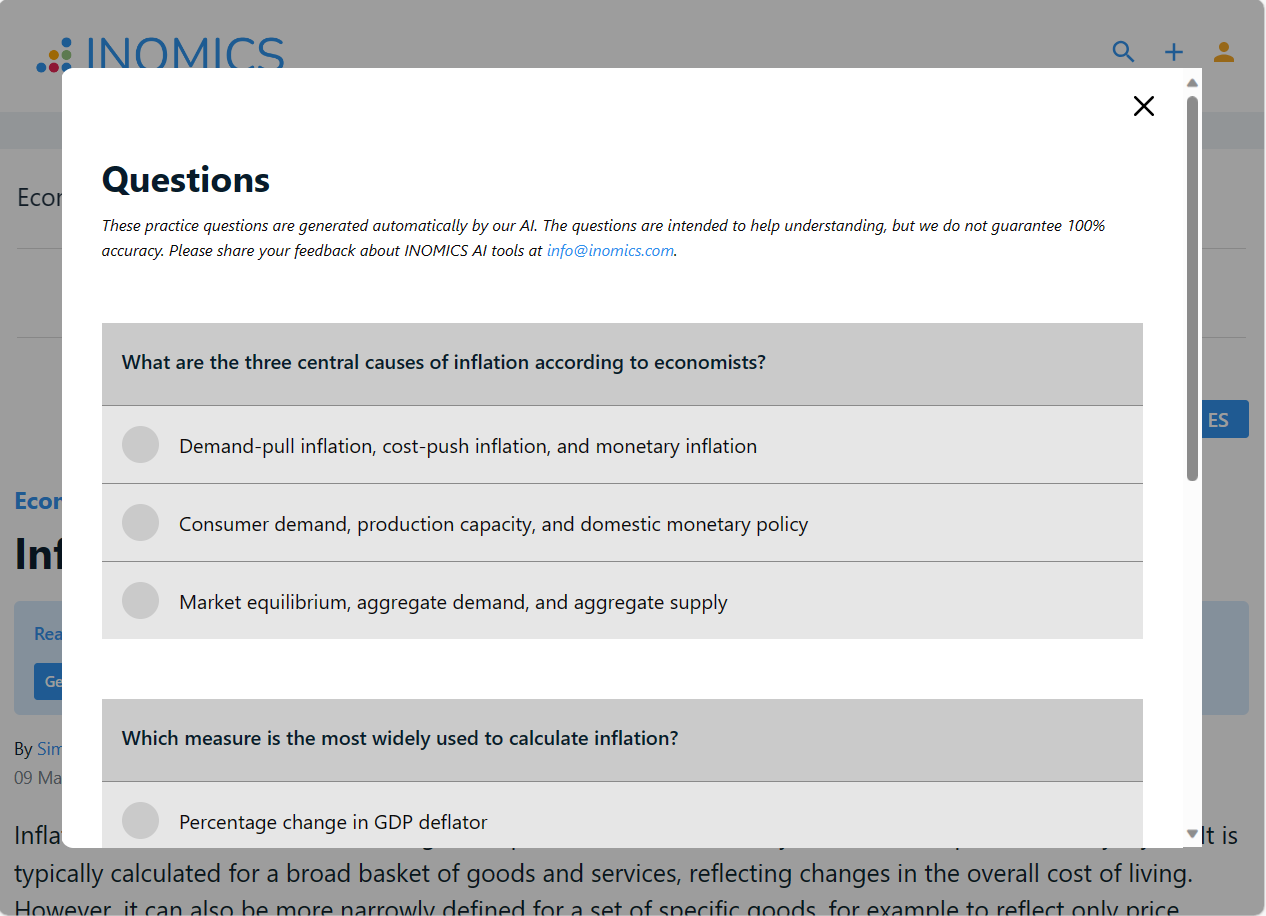Select Consumer demand, production capacity answer
This screenshot has width=1266, height=916.
(141, 523)
